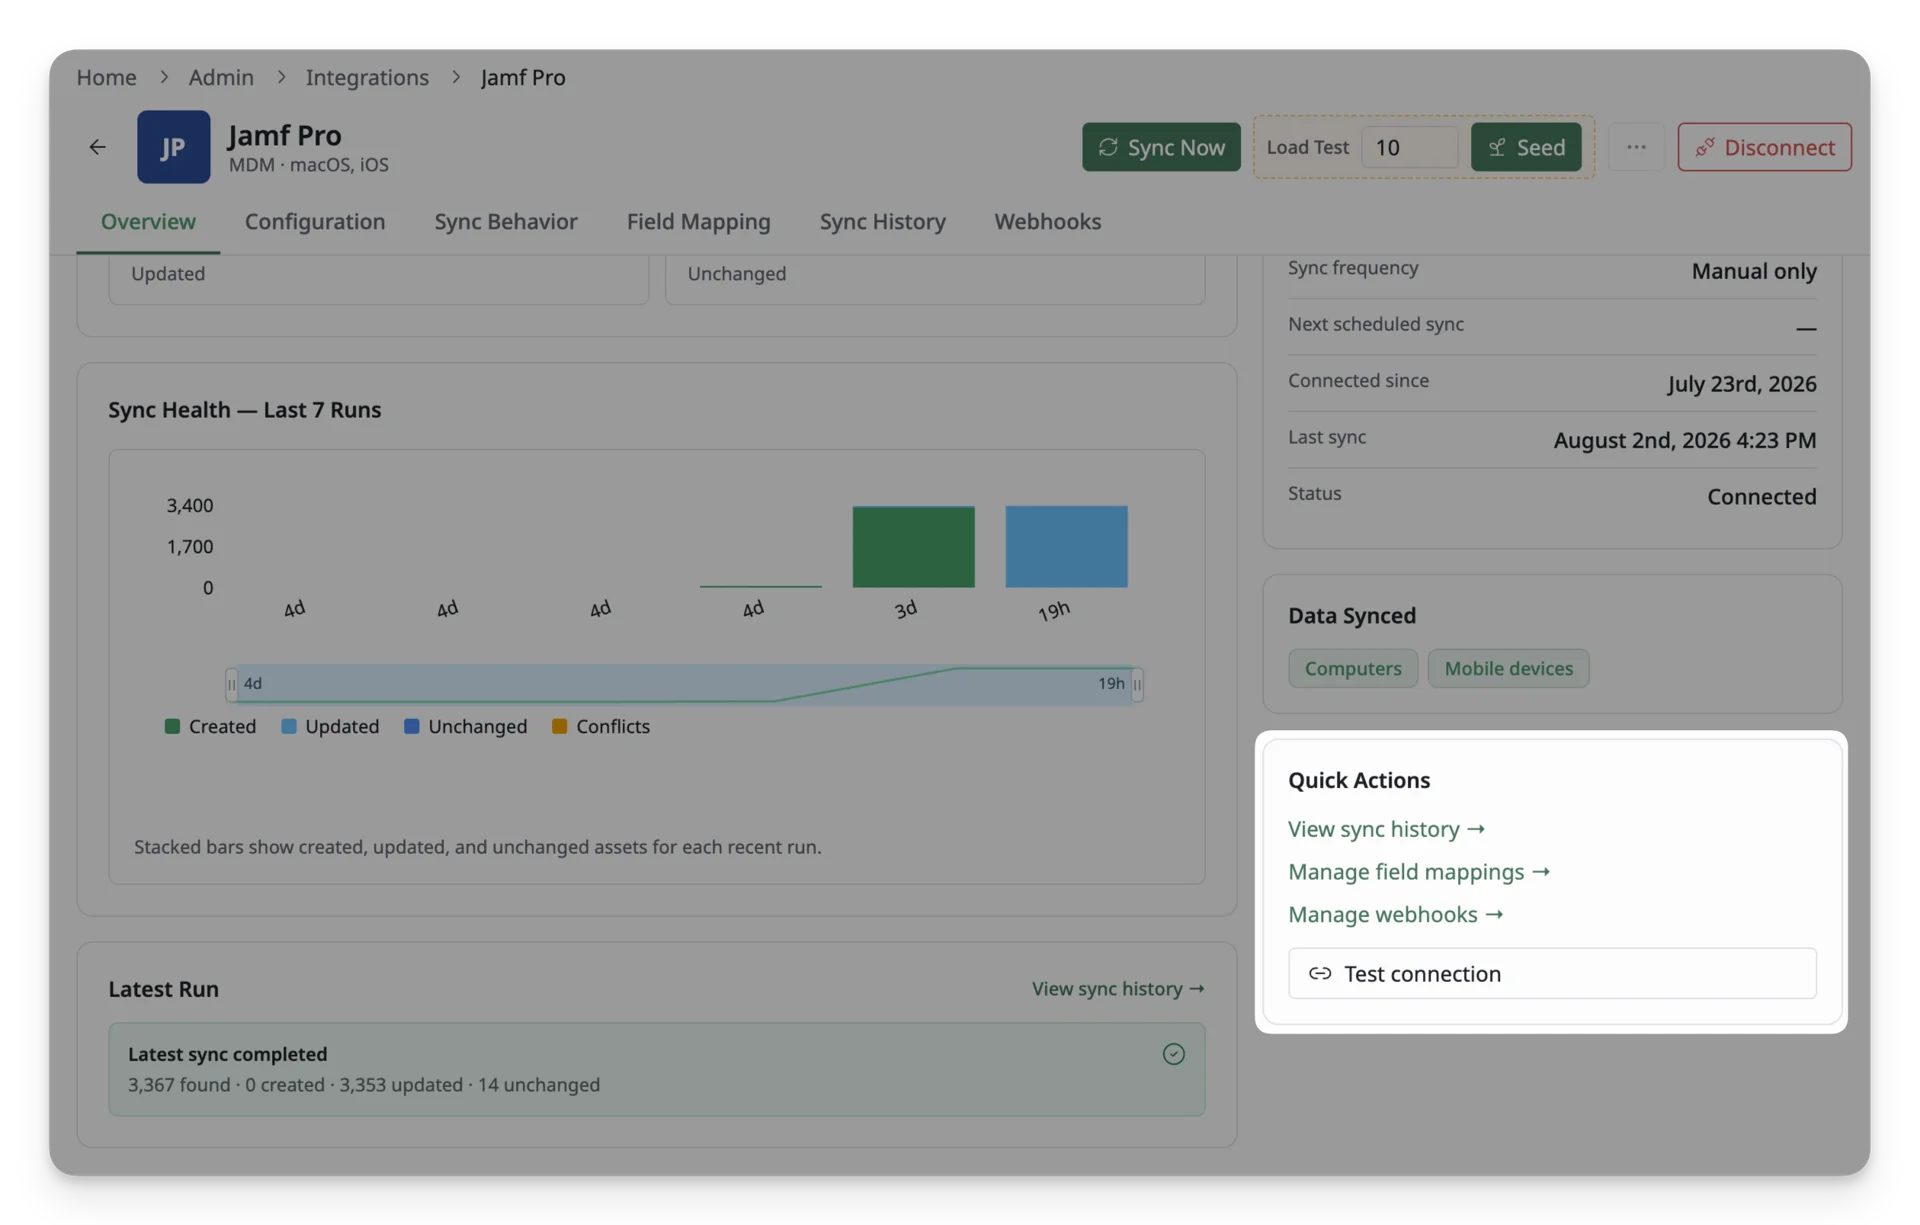Click Manage webhooks link
This screenshot has height=1225, width=1920.
click(1395, 915)
